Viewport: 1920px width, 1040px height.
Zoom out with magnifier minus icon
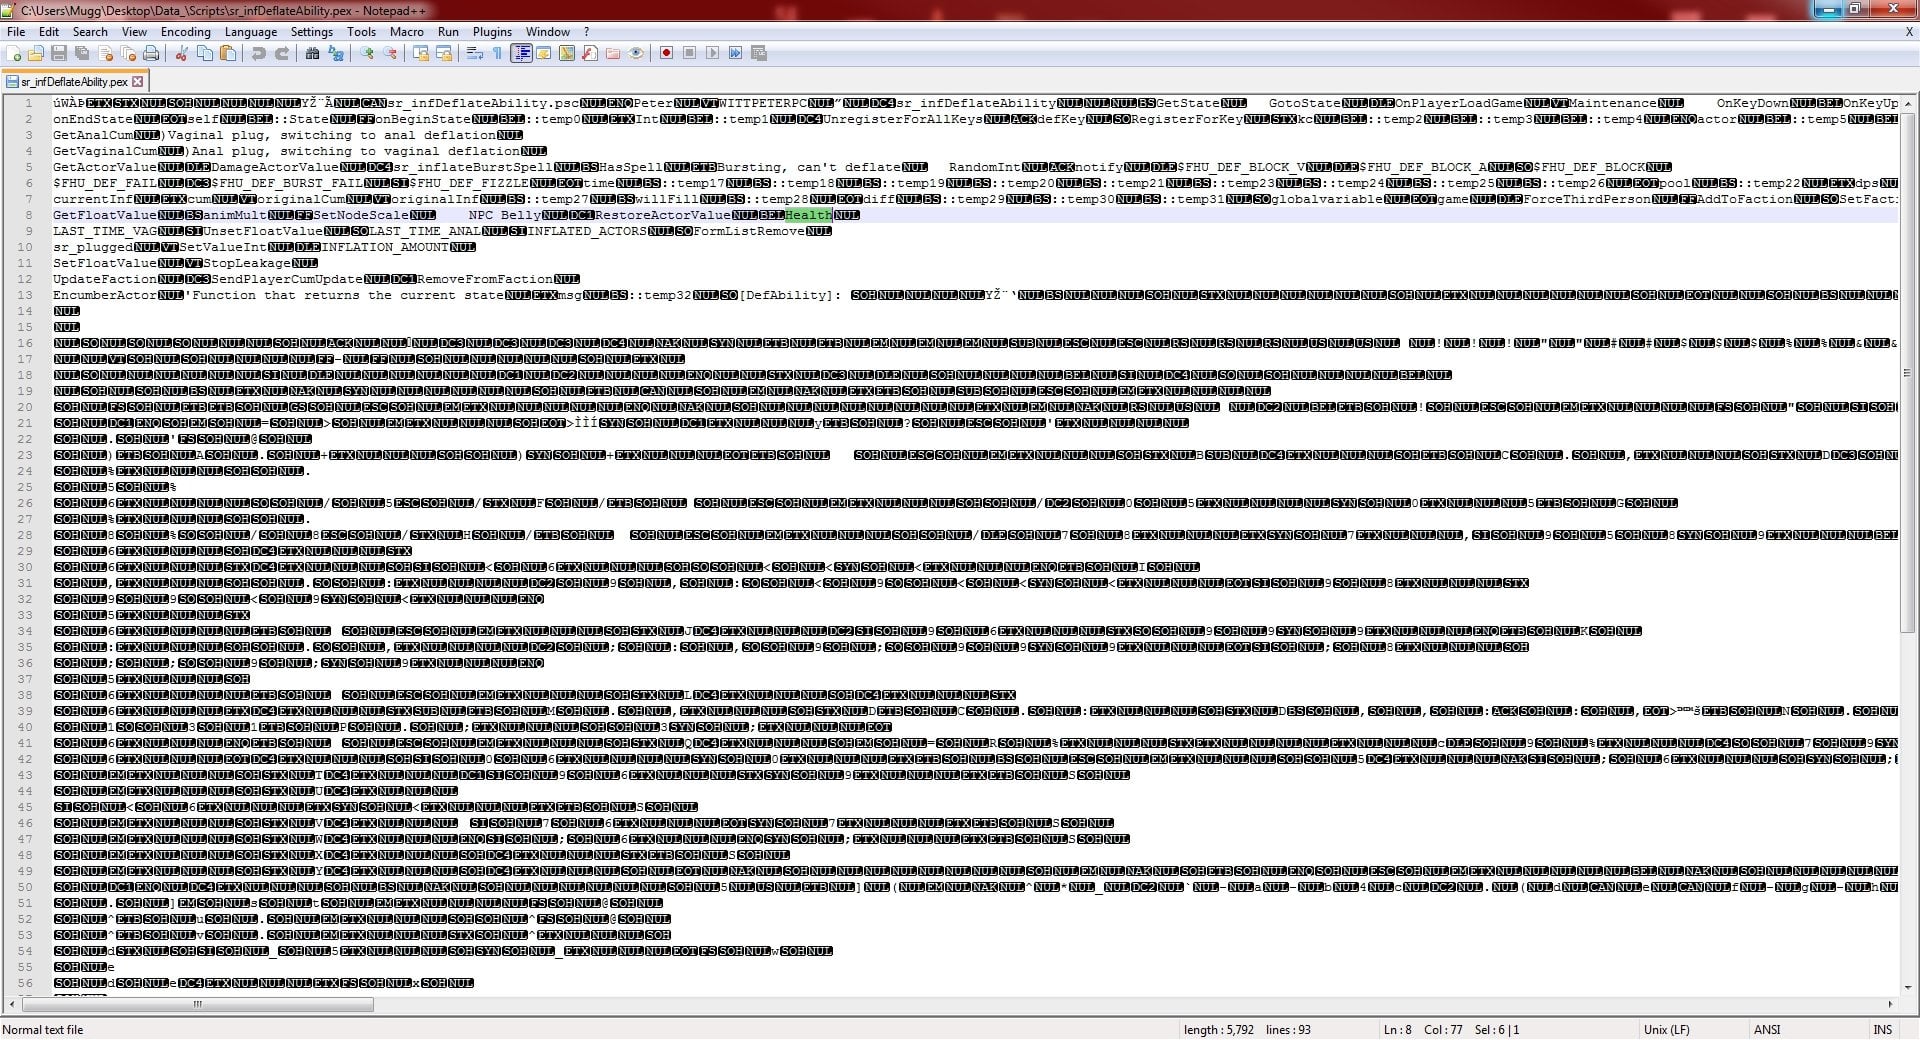390,53
